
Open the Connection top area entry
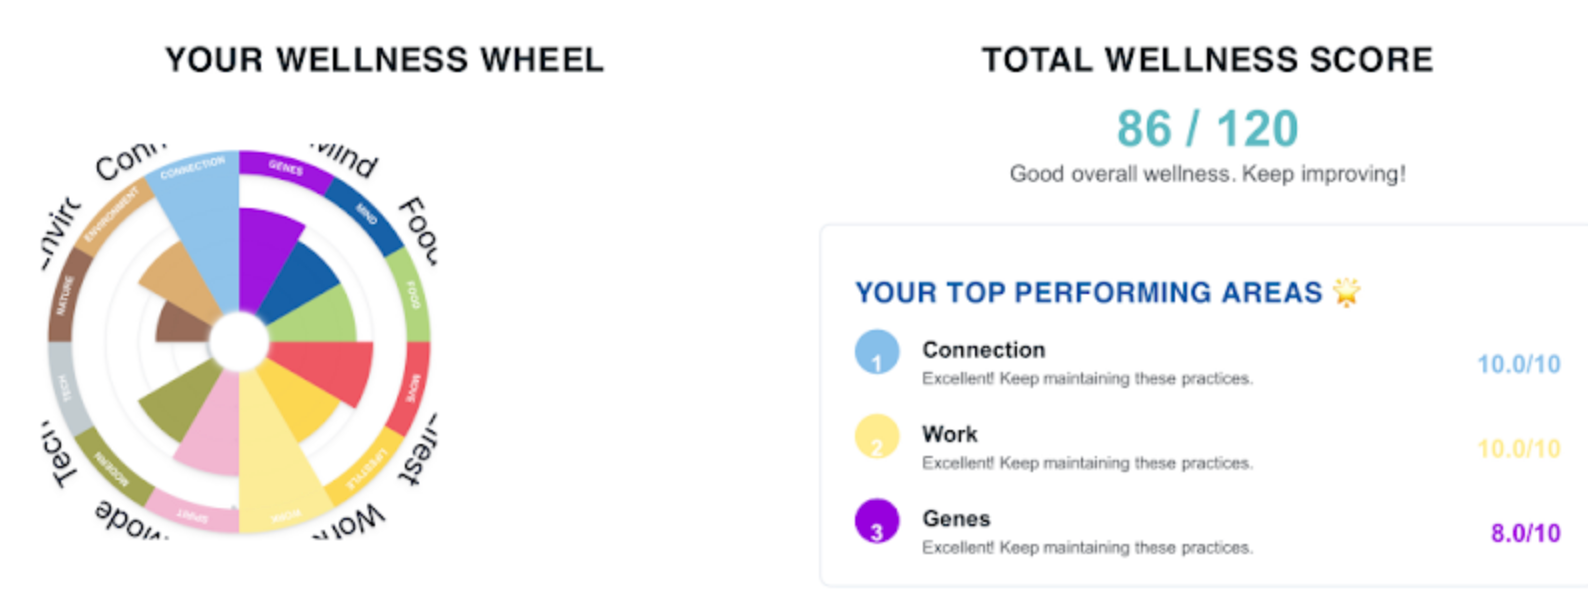pyautogui.click(x=1207, y=362)
